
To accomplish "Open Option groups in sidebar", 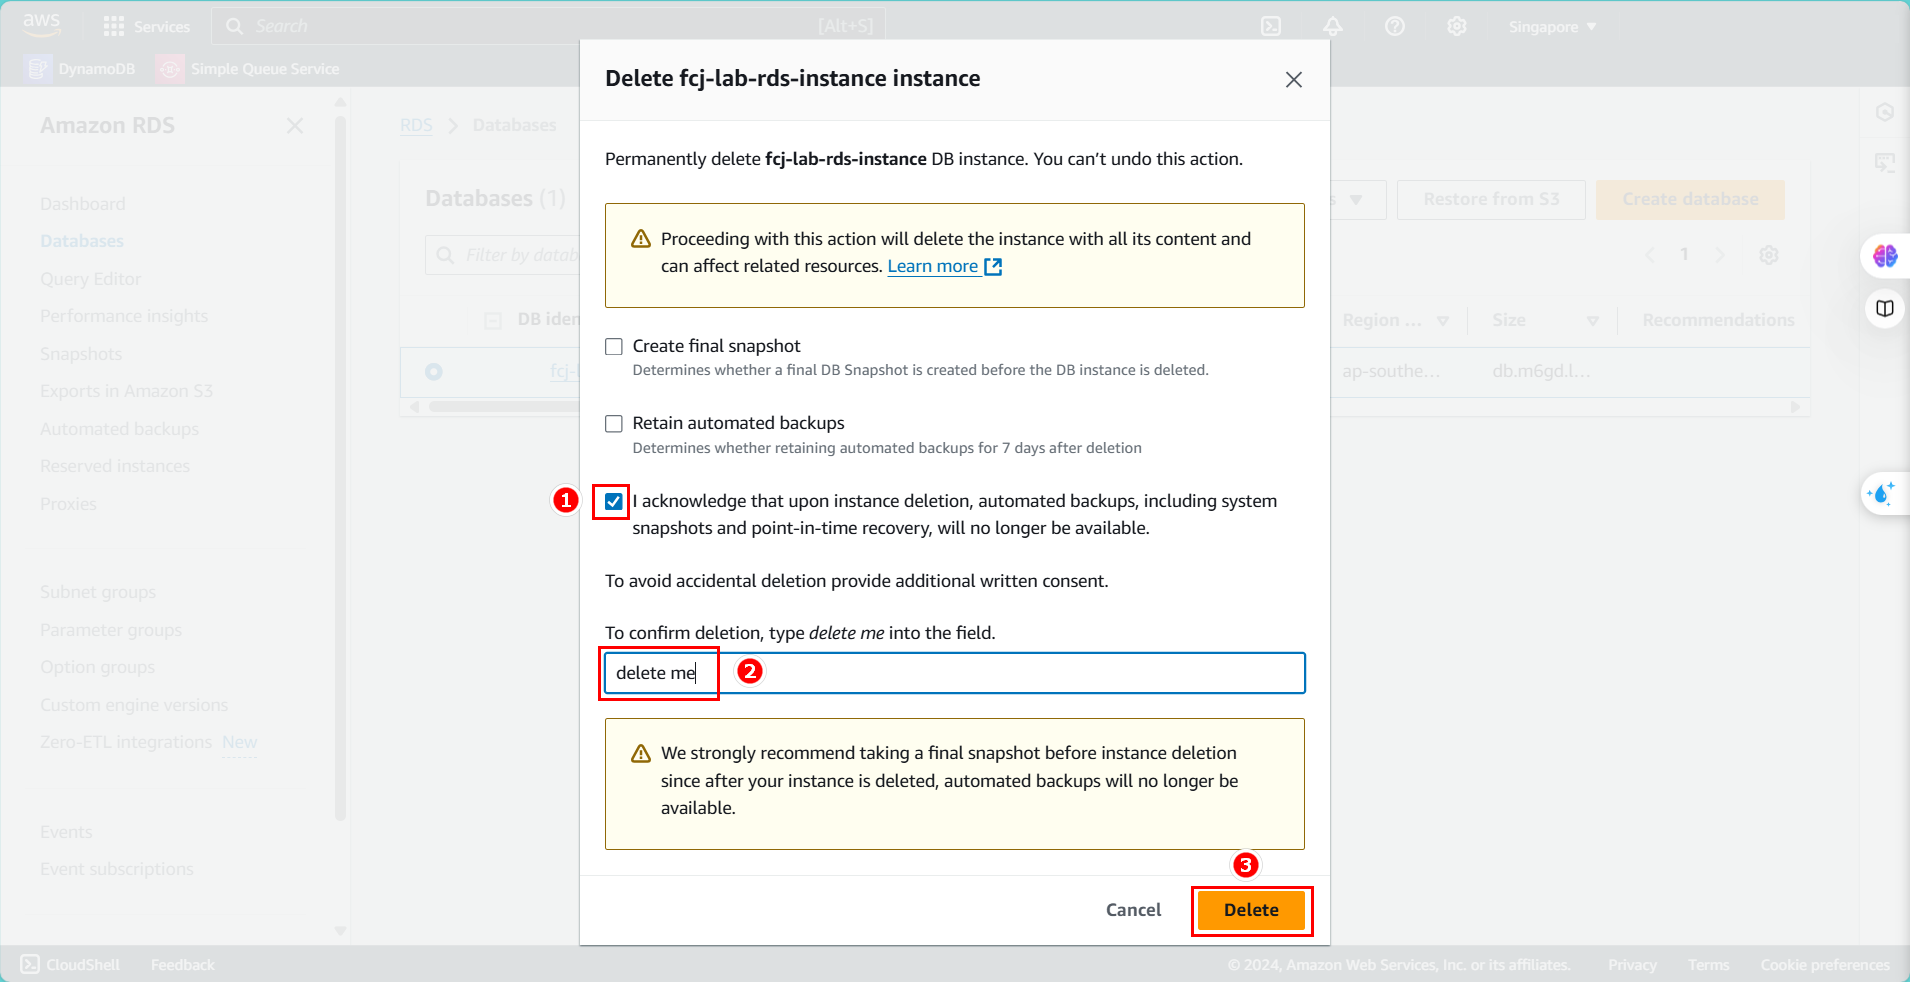I will (97, 667).
